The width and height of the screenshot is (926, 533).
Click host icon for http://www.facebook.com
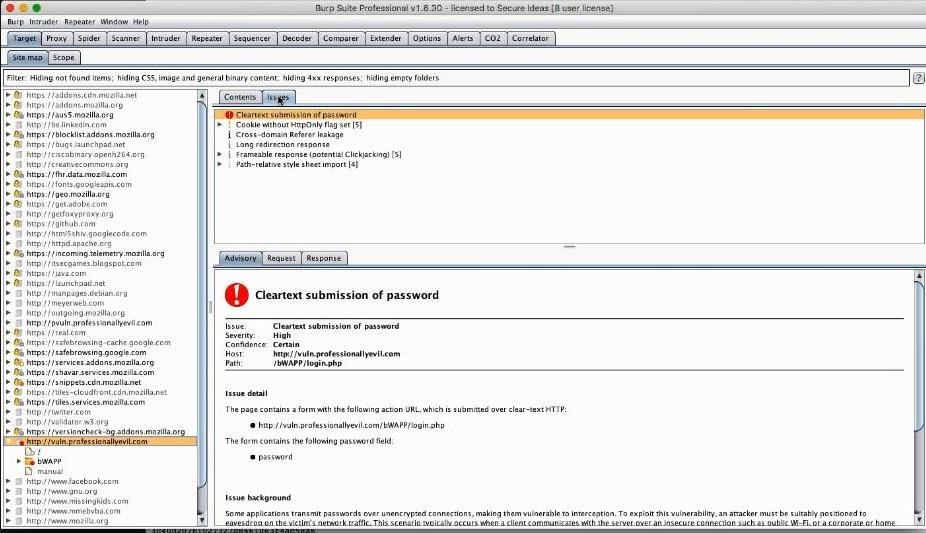18,481
